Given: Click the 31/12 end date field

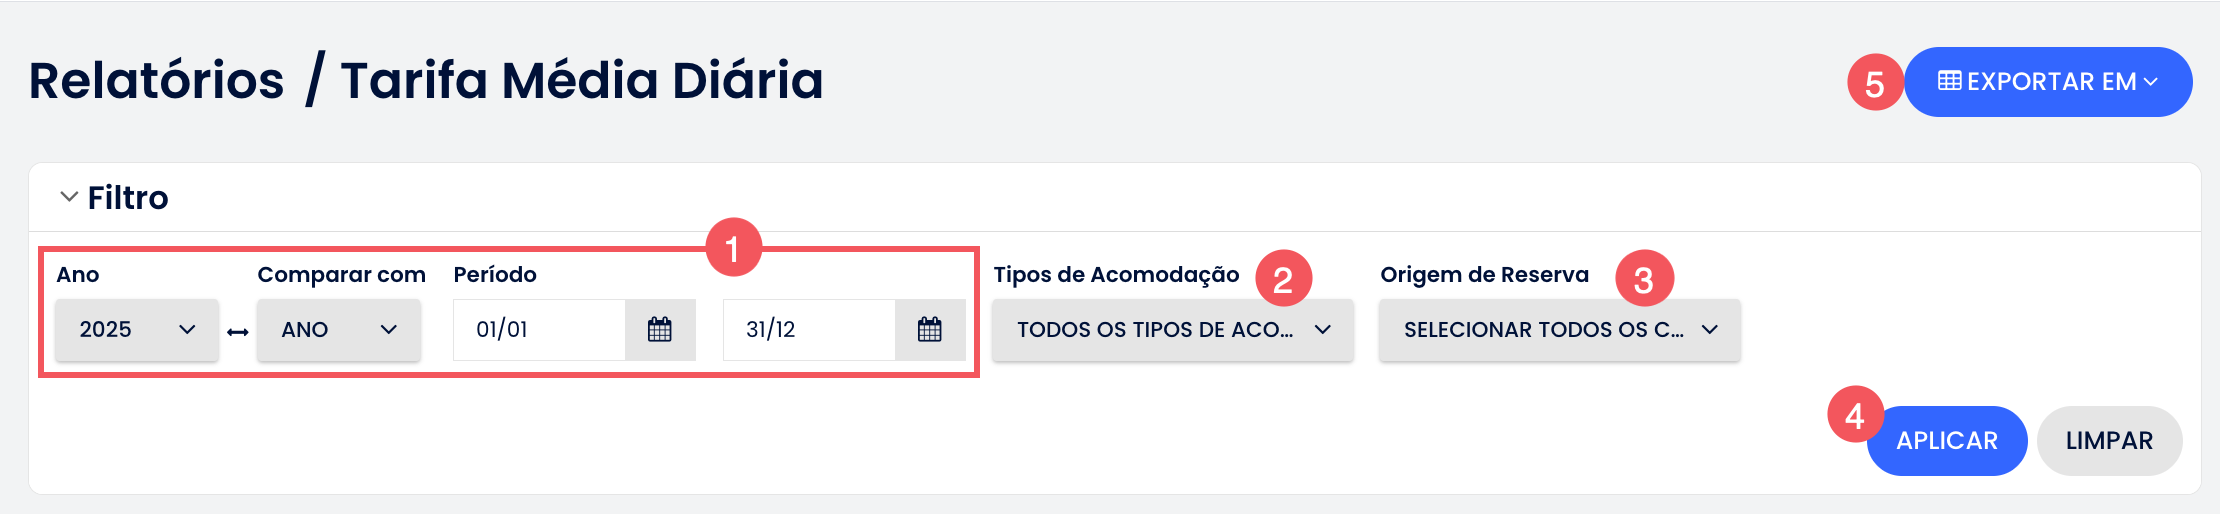Looking at the screenshot, I should 809,330.
